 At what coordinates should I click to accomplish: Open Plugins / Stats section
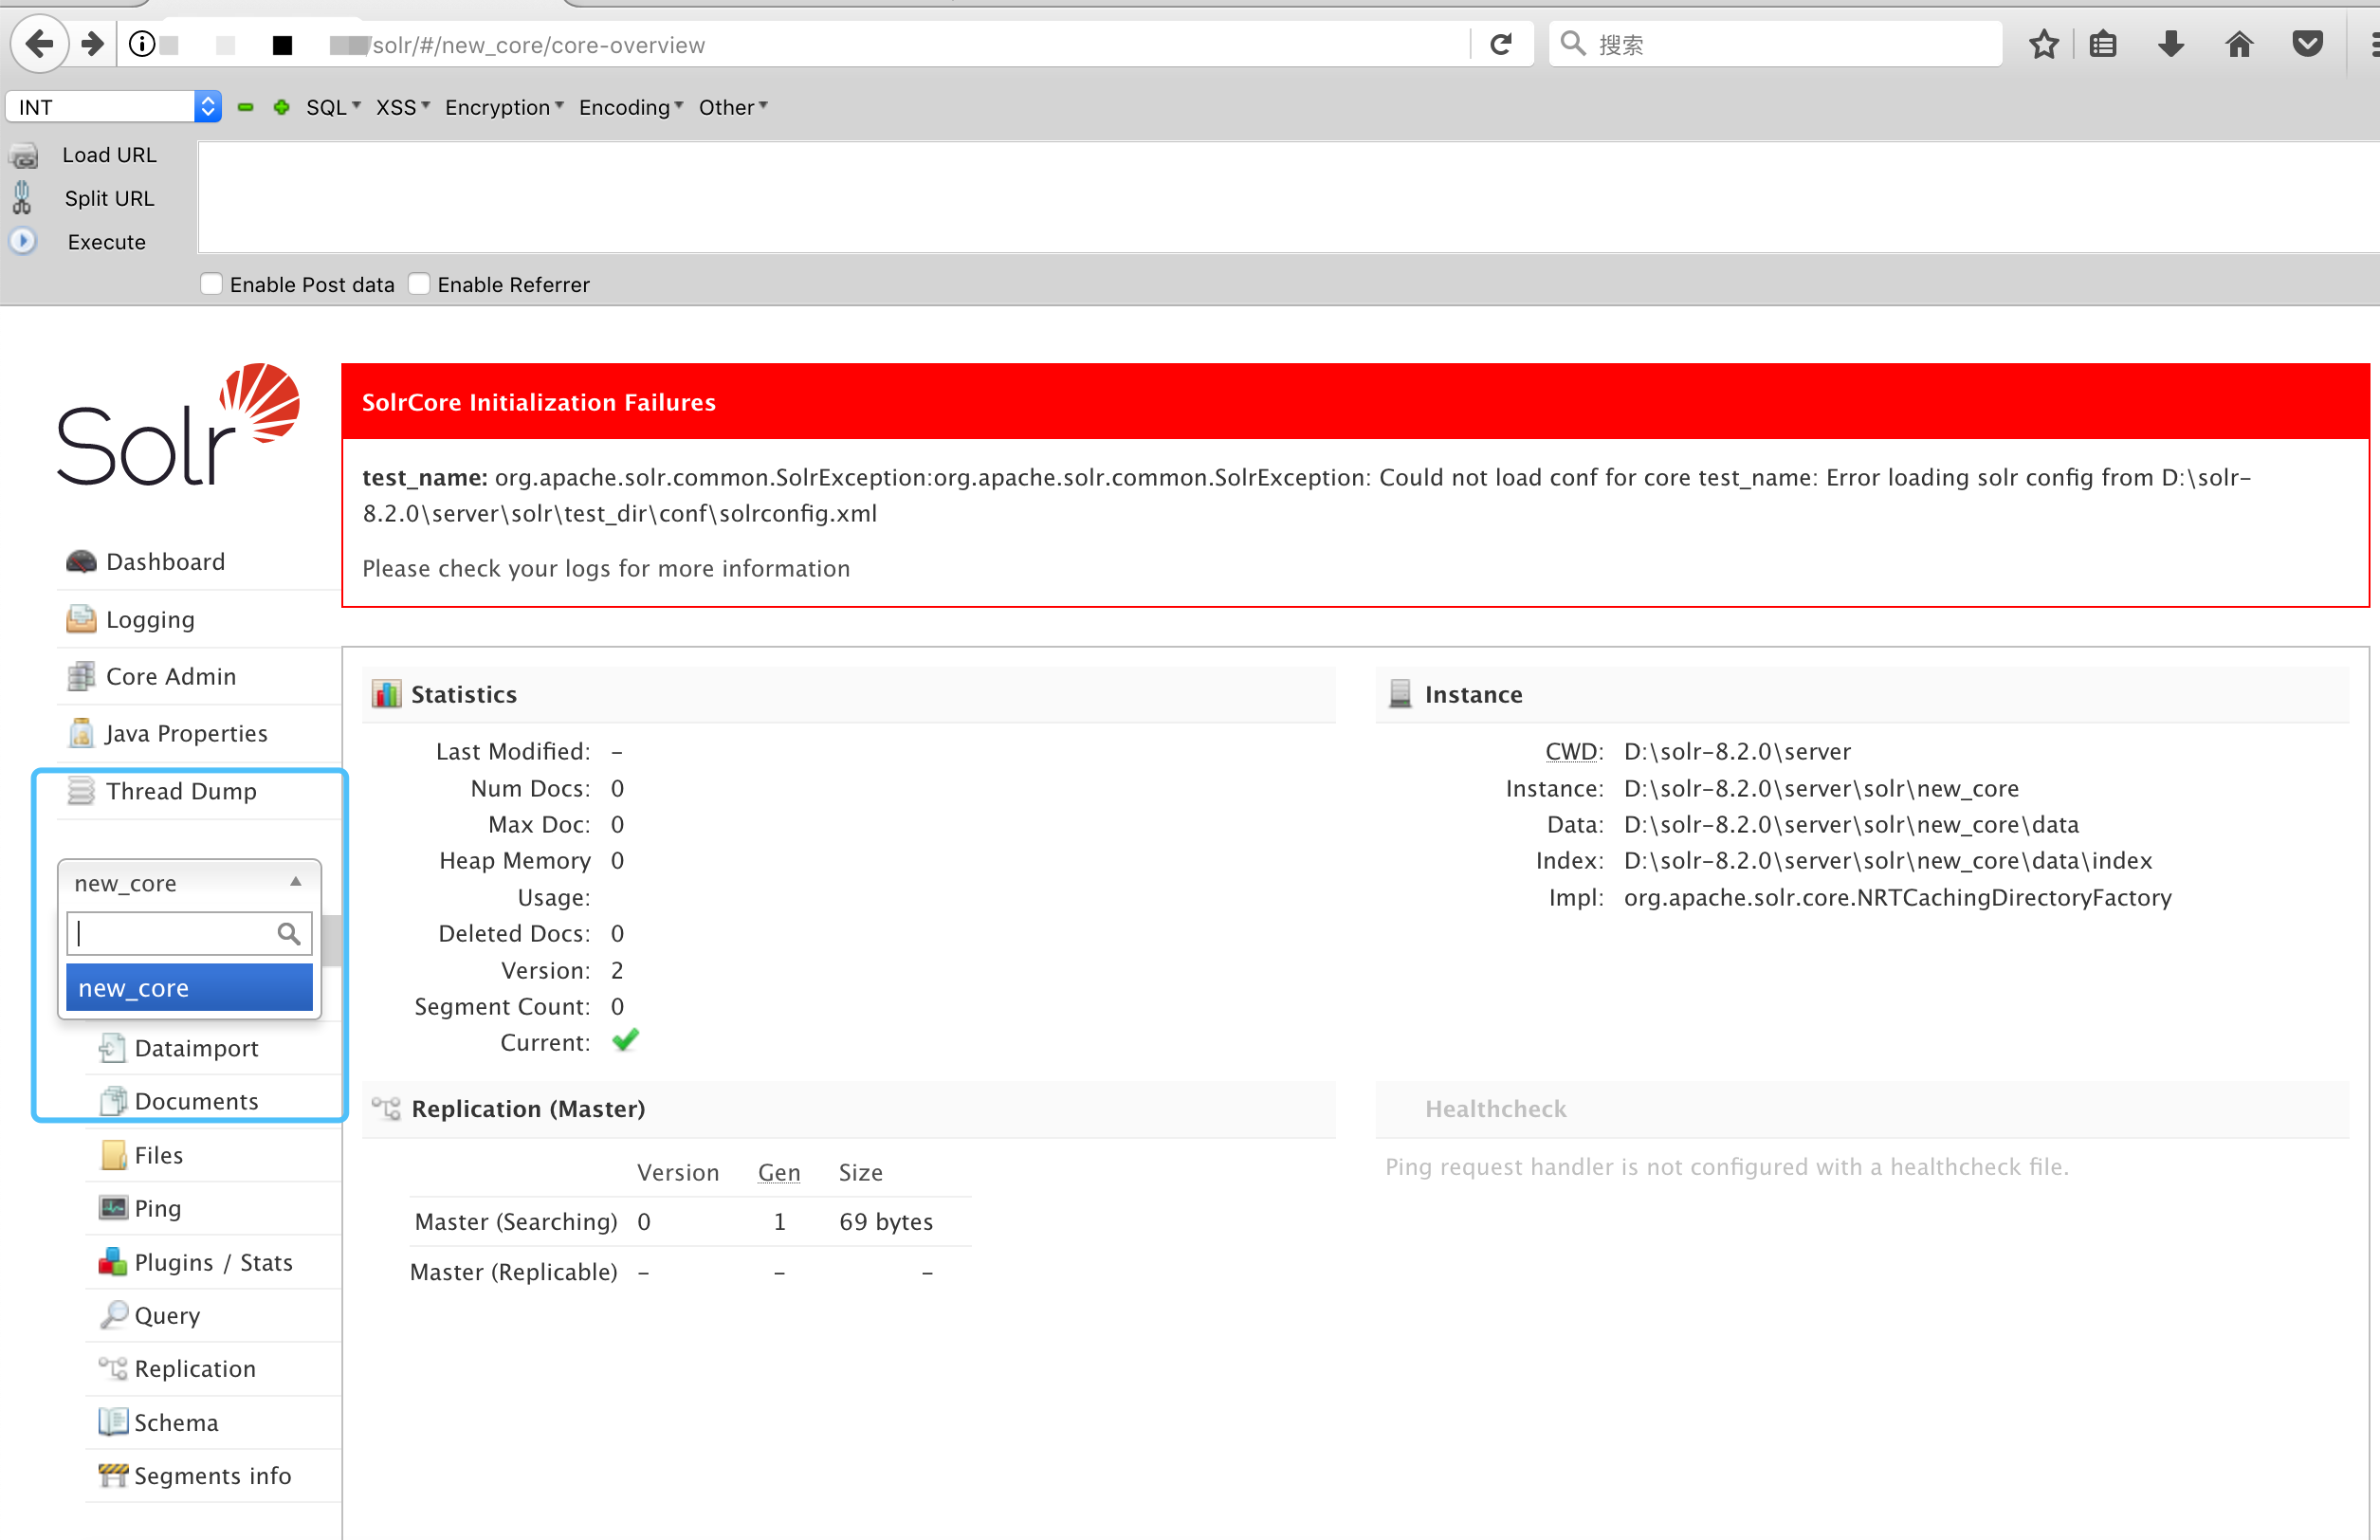[x=213, y=1263]
